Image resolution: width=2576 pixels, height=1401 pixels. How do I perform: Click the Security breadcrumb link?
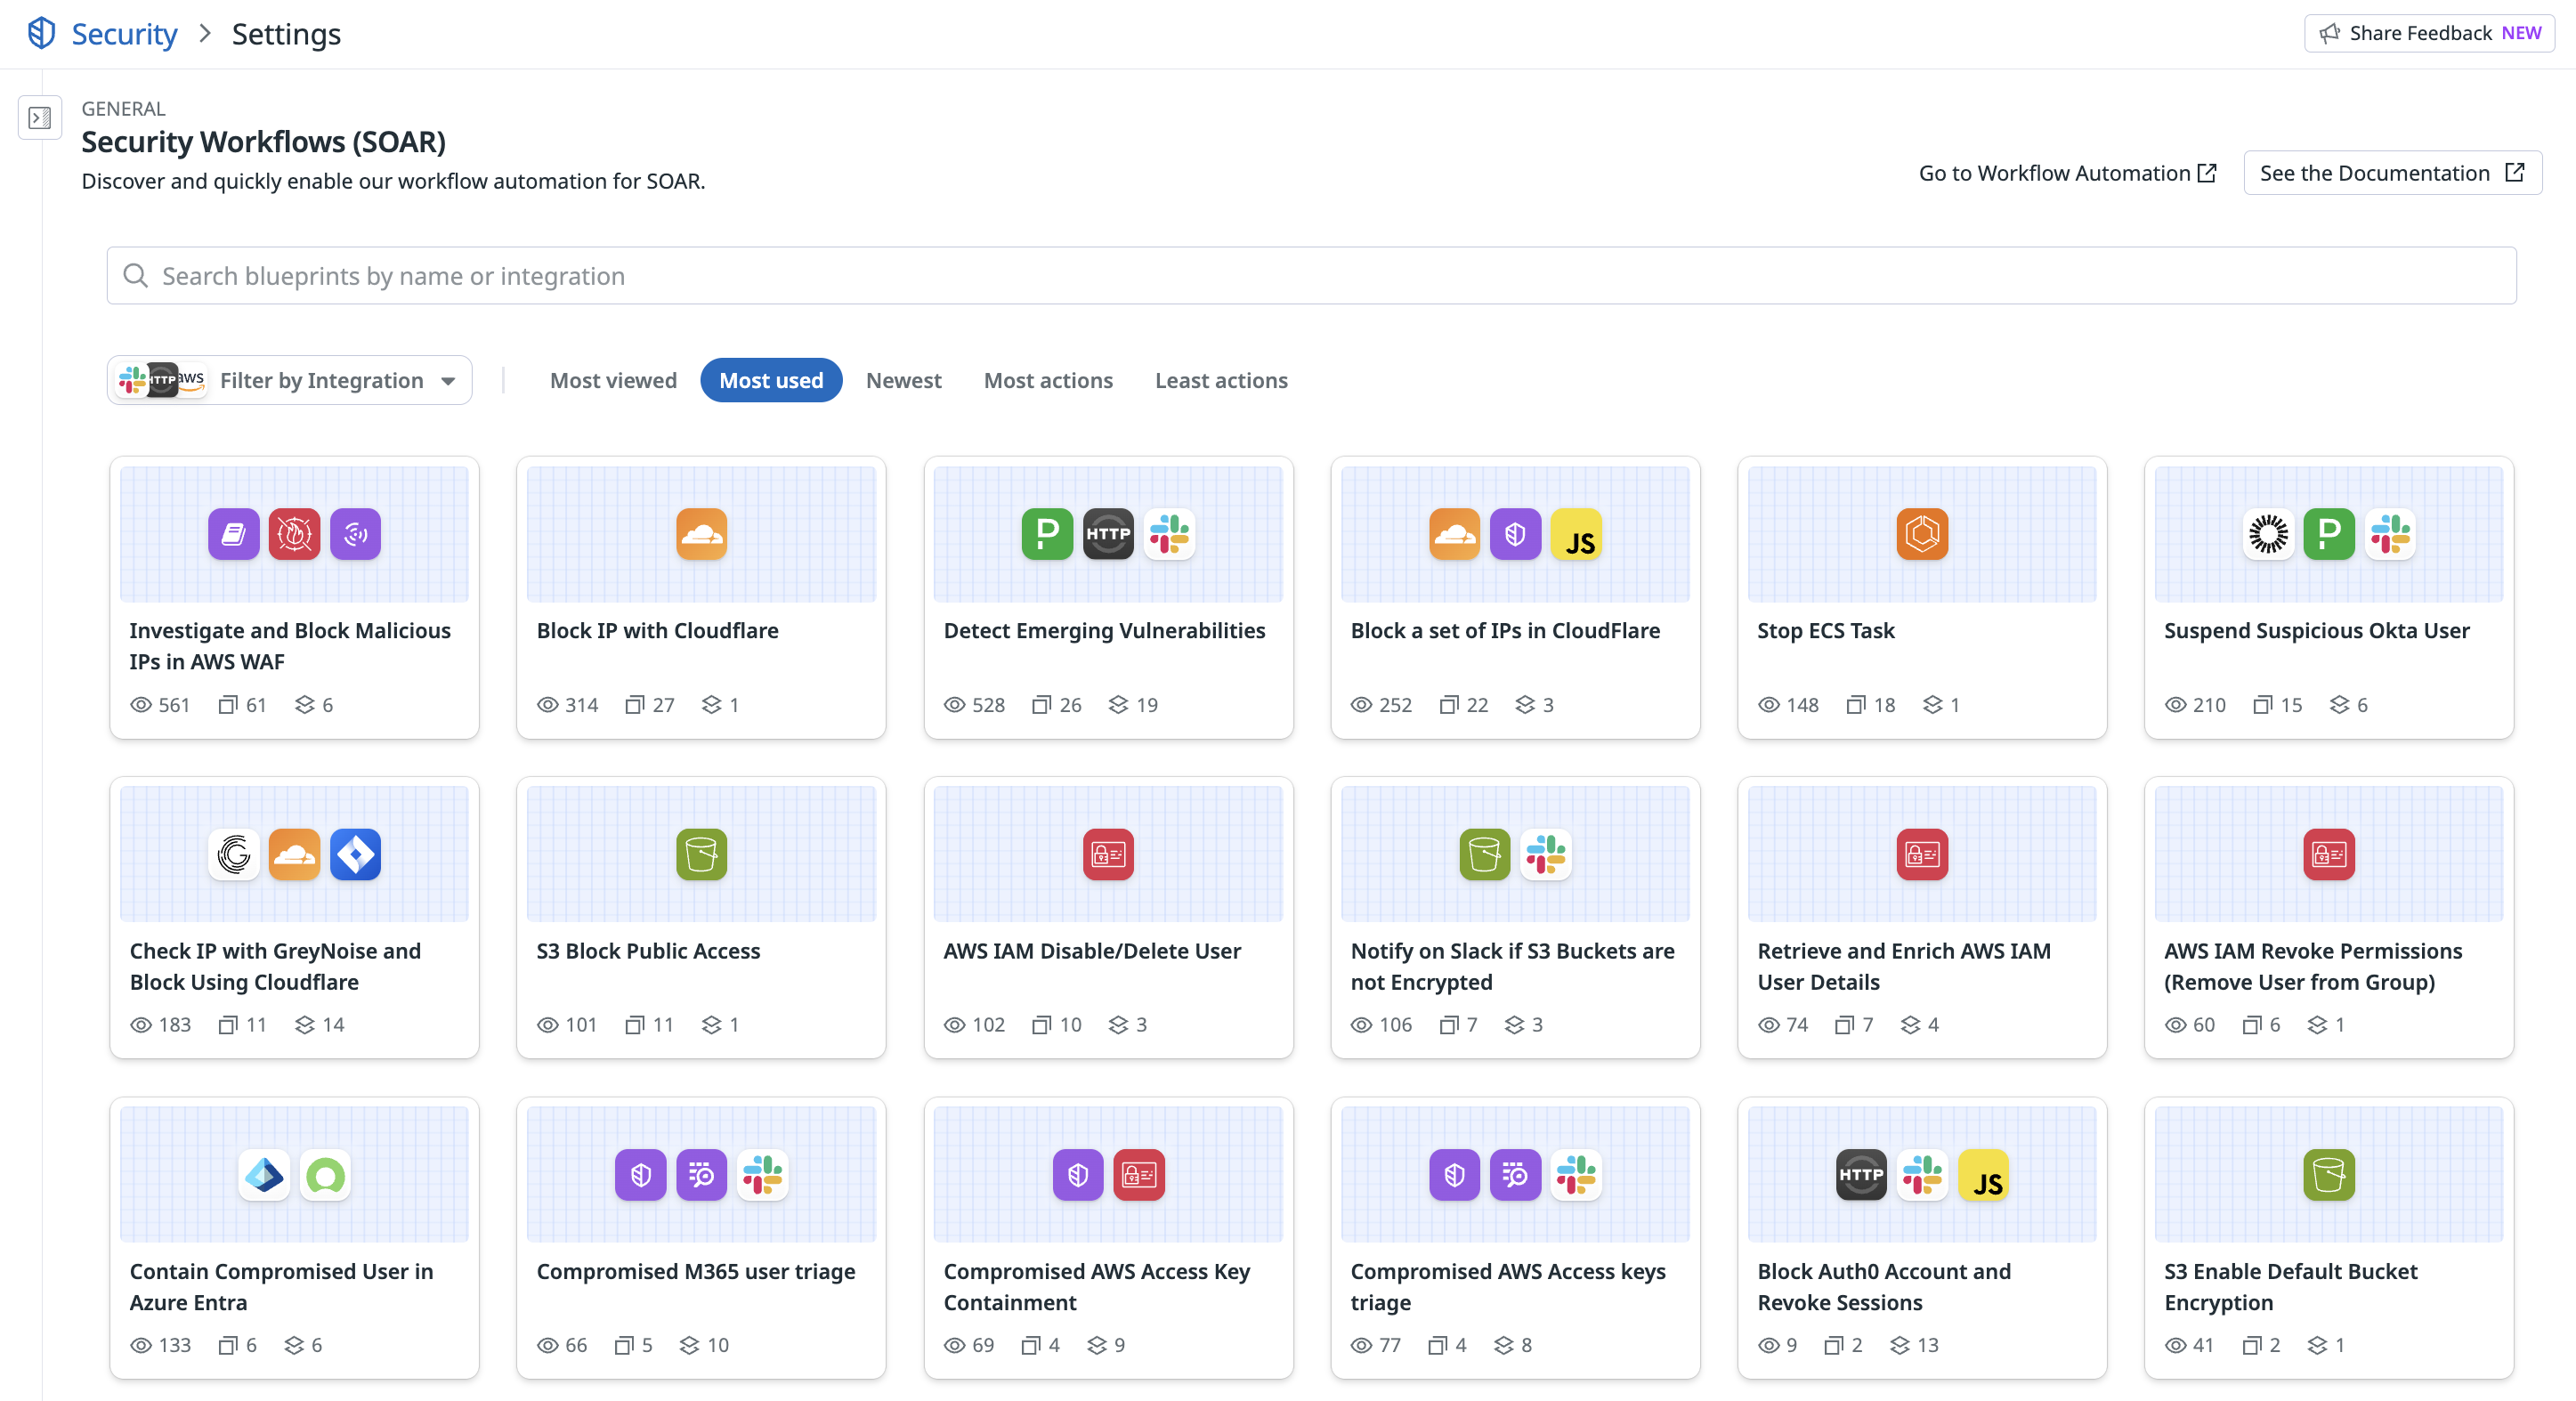coord(124,34)
